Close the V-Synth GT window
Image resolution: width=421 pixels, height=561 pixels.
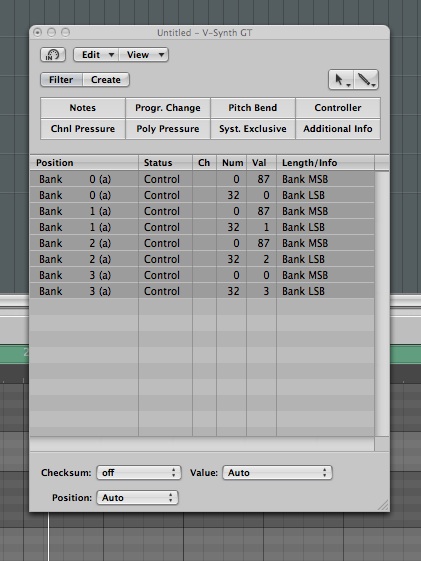[38, 33]
